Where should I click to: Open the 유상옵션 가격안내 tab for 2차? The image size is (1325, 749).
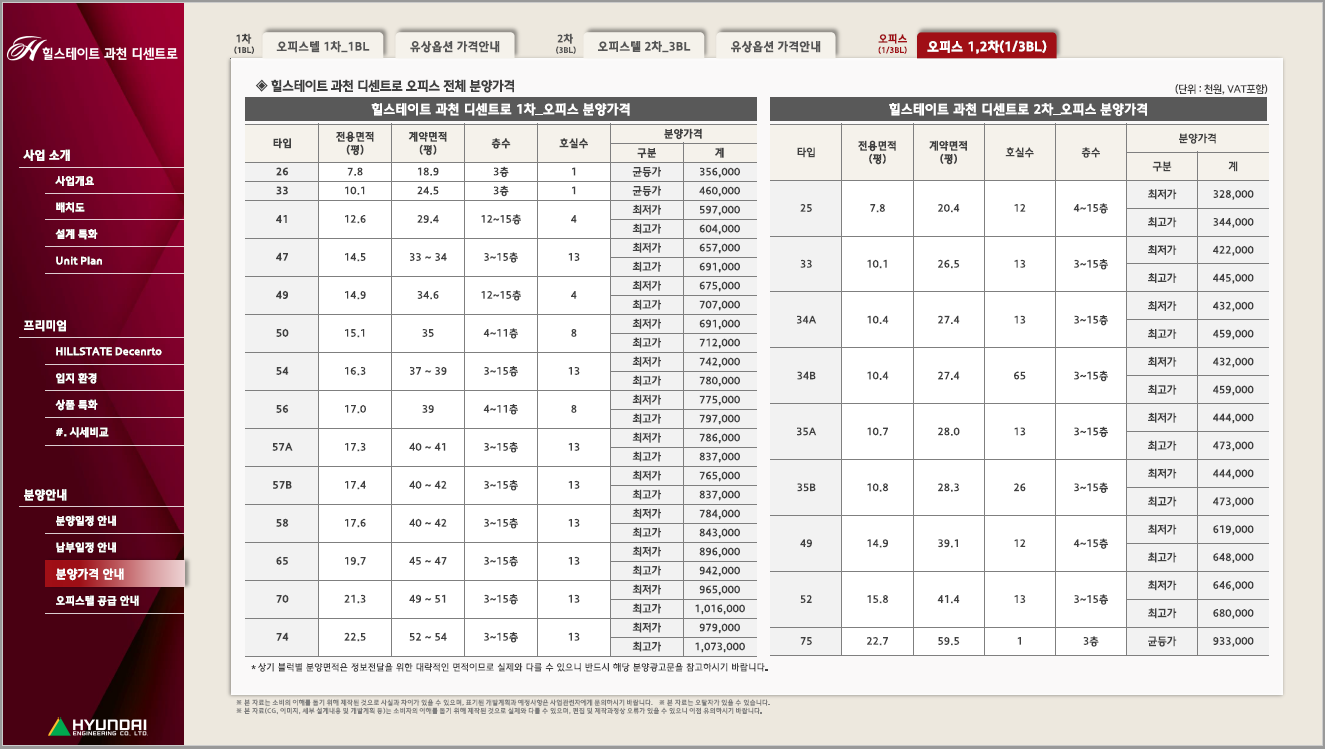pyautogui.click(x=776, y=46)
